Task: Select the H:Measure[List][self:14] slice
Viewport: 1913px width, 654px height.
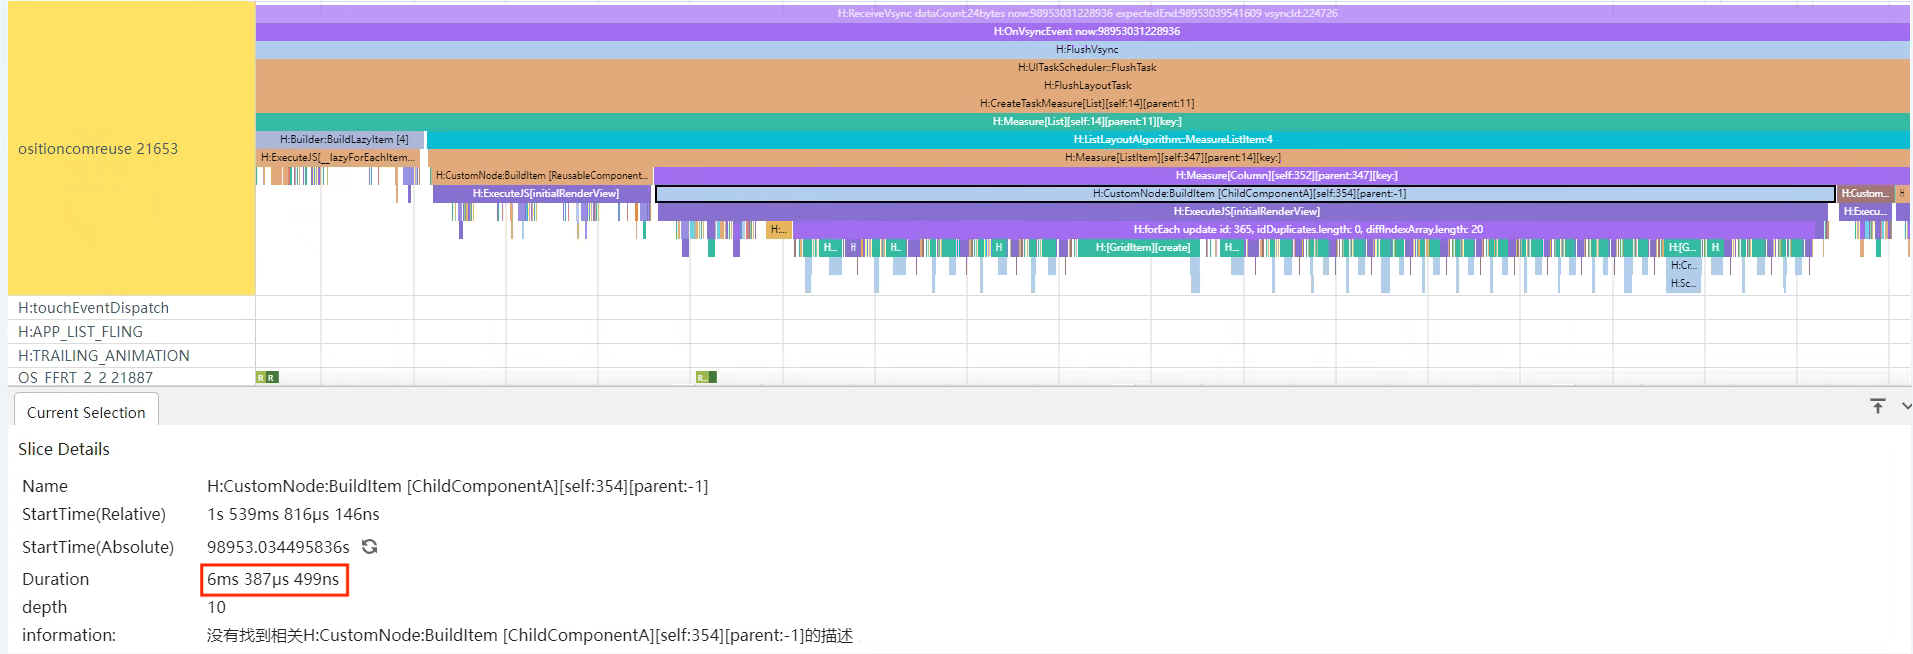Action: click(x=1083, y=121)
